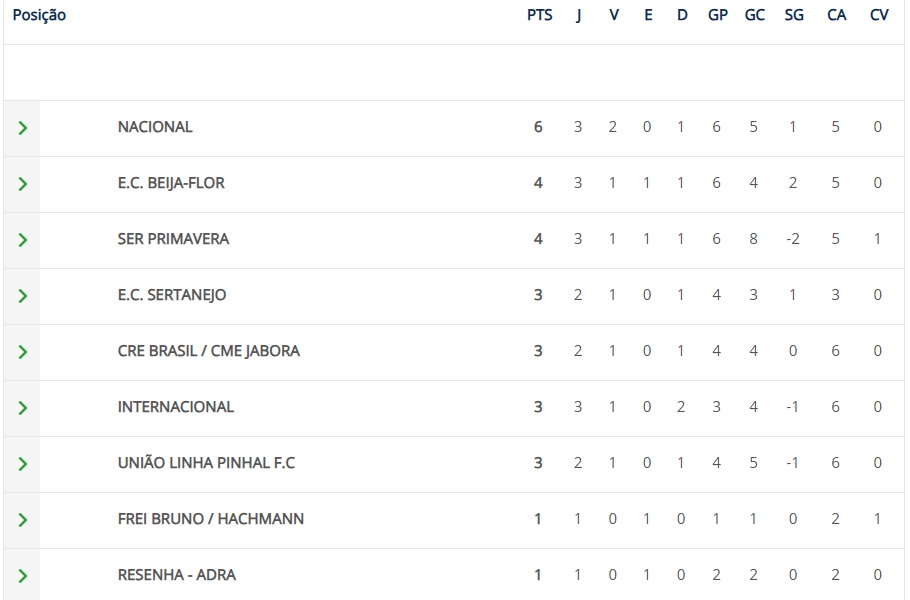The width and height of the screenshot is (910, 600).
Task: Open the NACIONAL team name
Action: [155, 127]
